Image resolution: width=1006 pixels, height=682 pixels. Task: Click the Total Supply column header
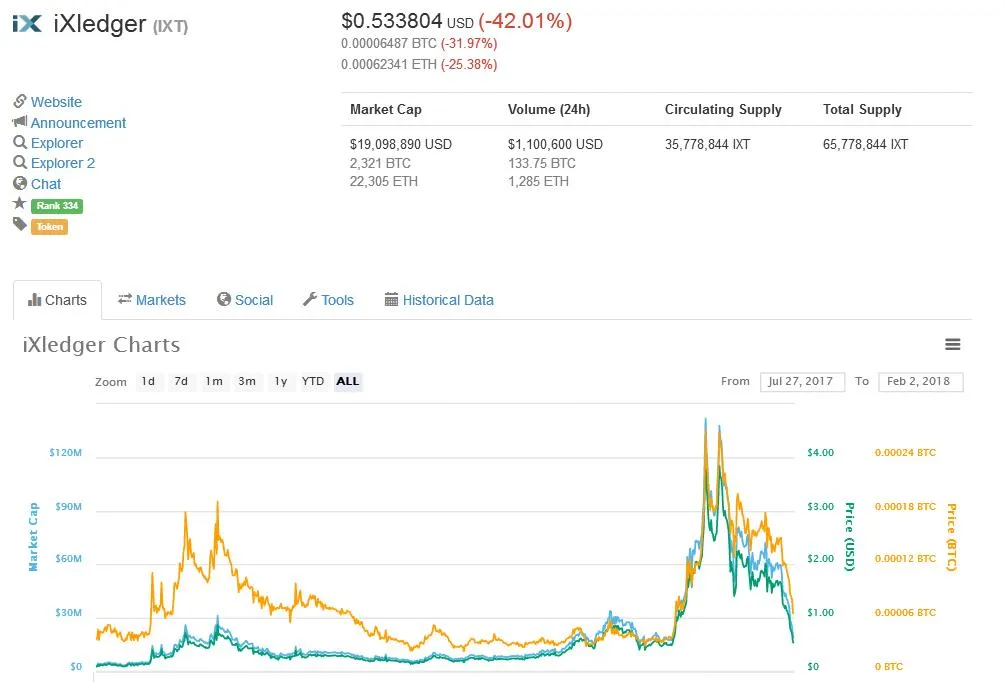pos(862,110)
